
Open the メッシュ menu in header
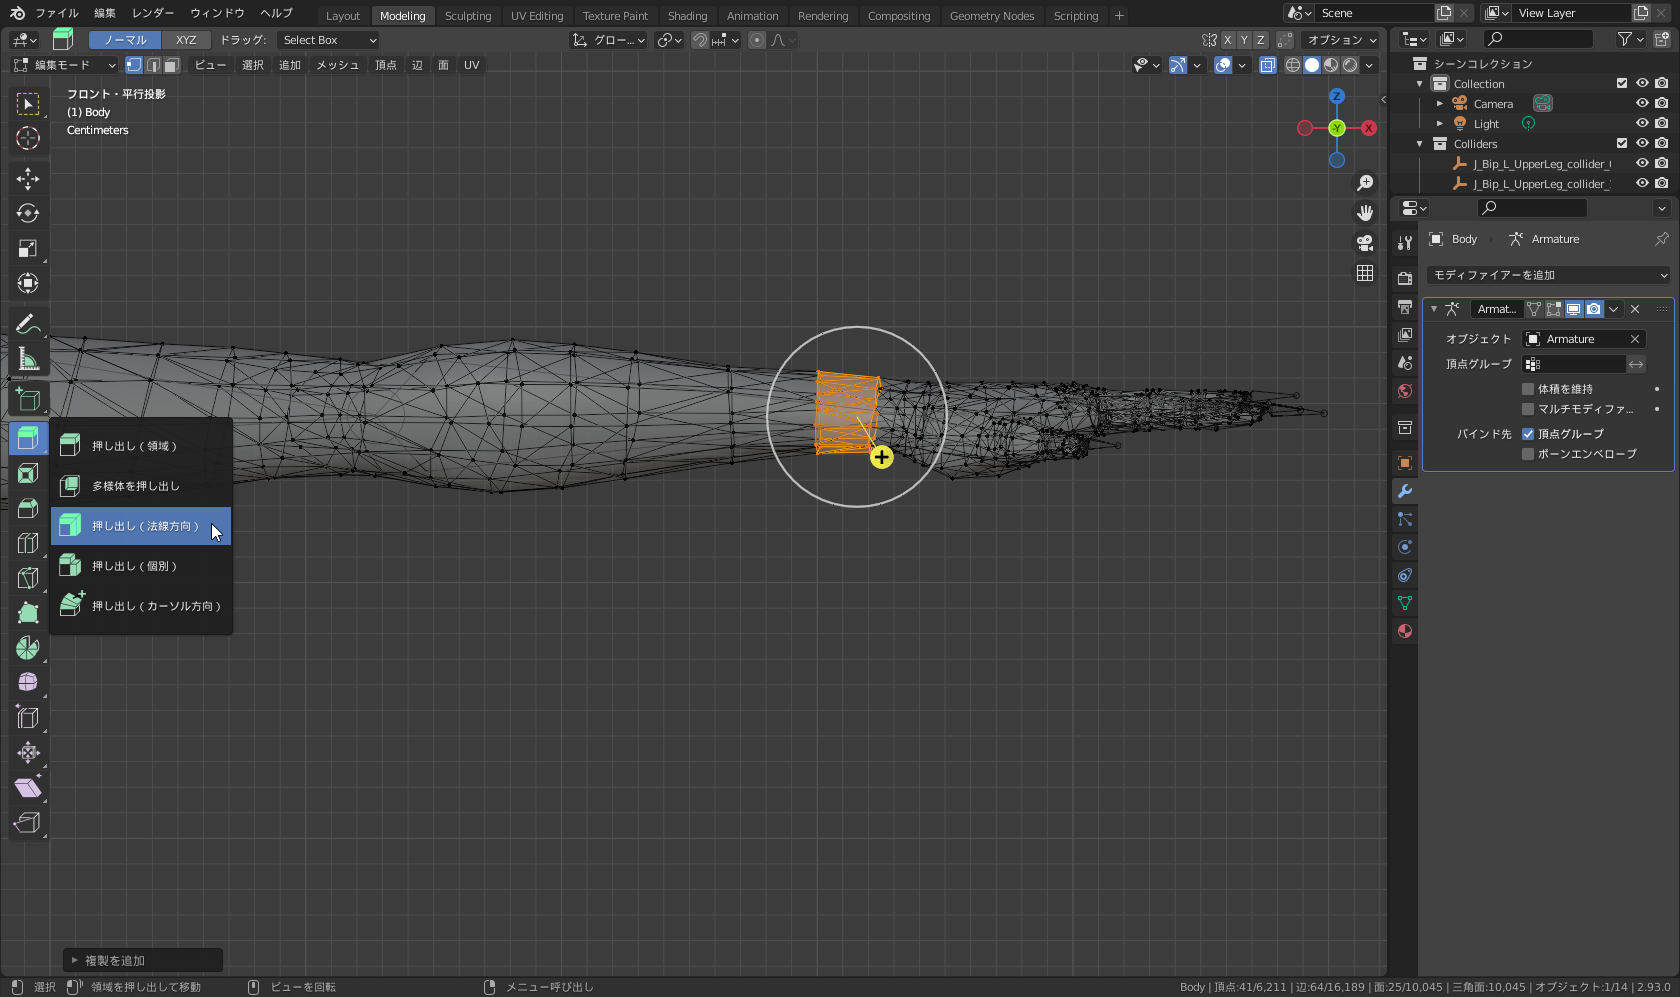(x=337, y=65)
